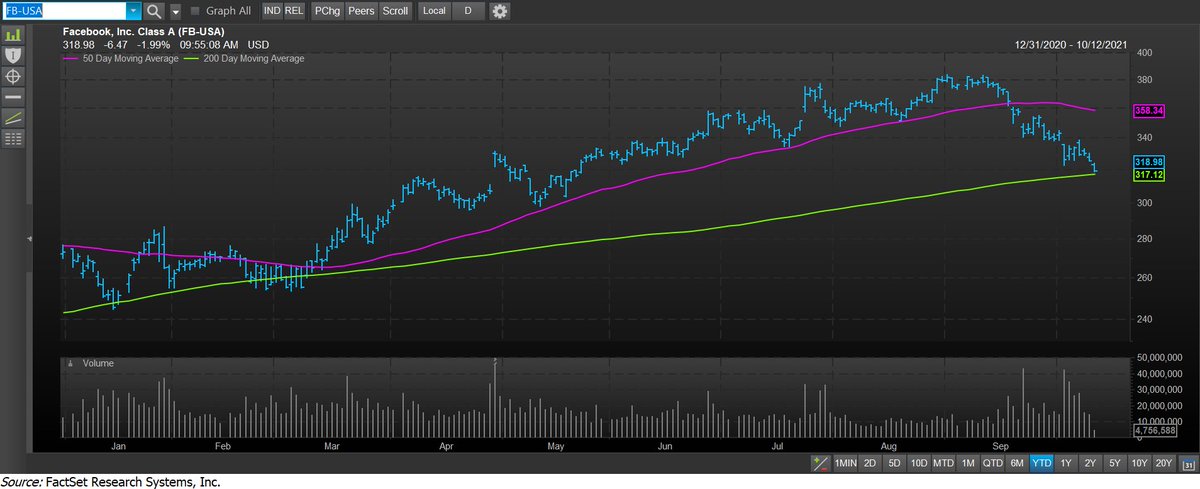Click the FB-USA ticker input field
1200x489 pixels.
tap(65, 11)
